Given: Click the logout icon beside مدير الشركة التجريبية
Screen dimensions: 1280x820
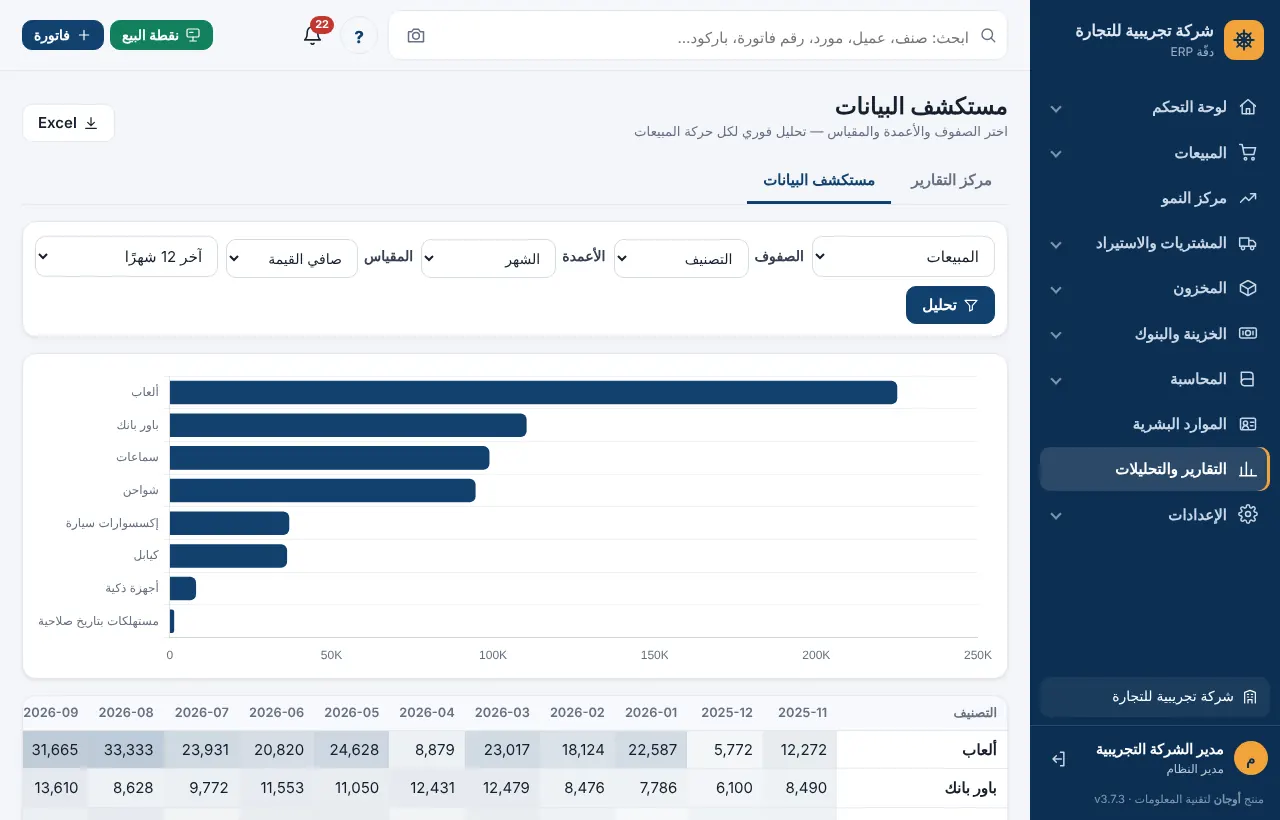Looking at the screenshot, I should tap(1059, 759).
